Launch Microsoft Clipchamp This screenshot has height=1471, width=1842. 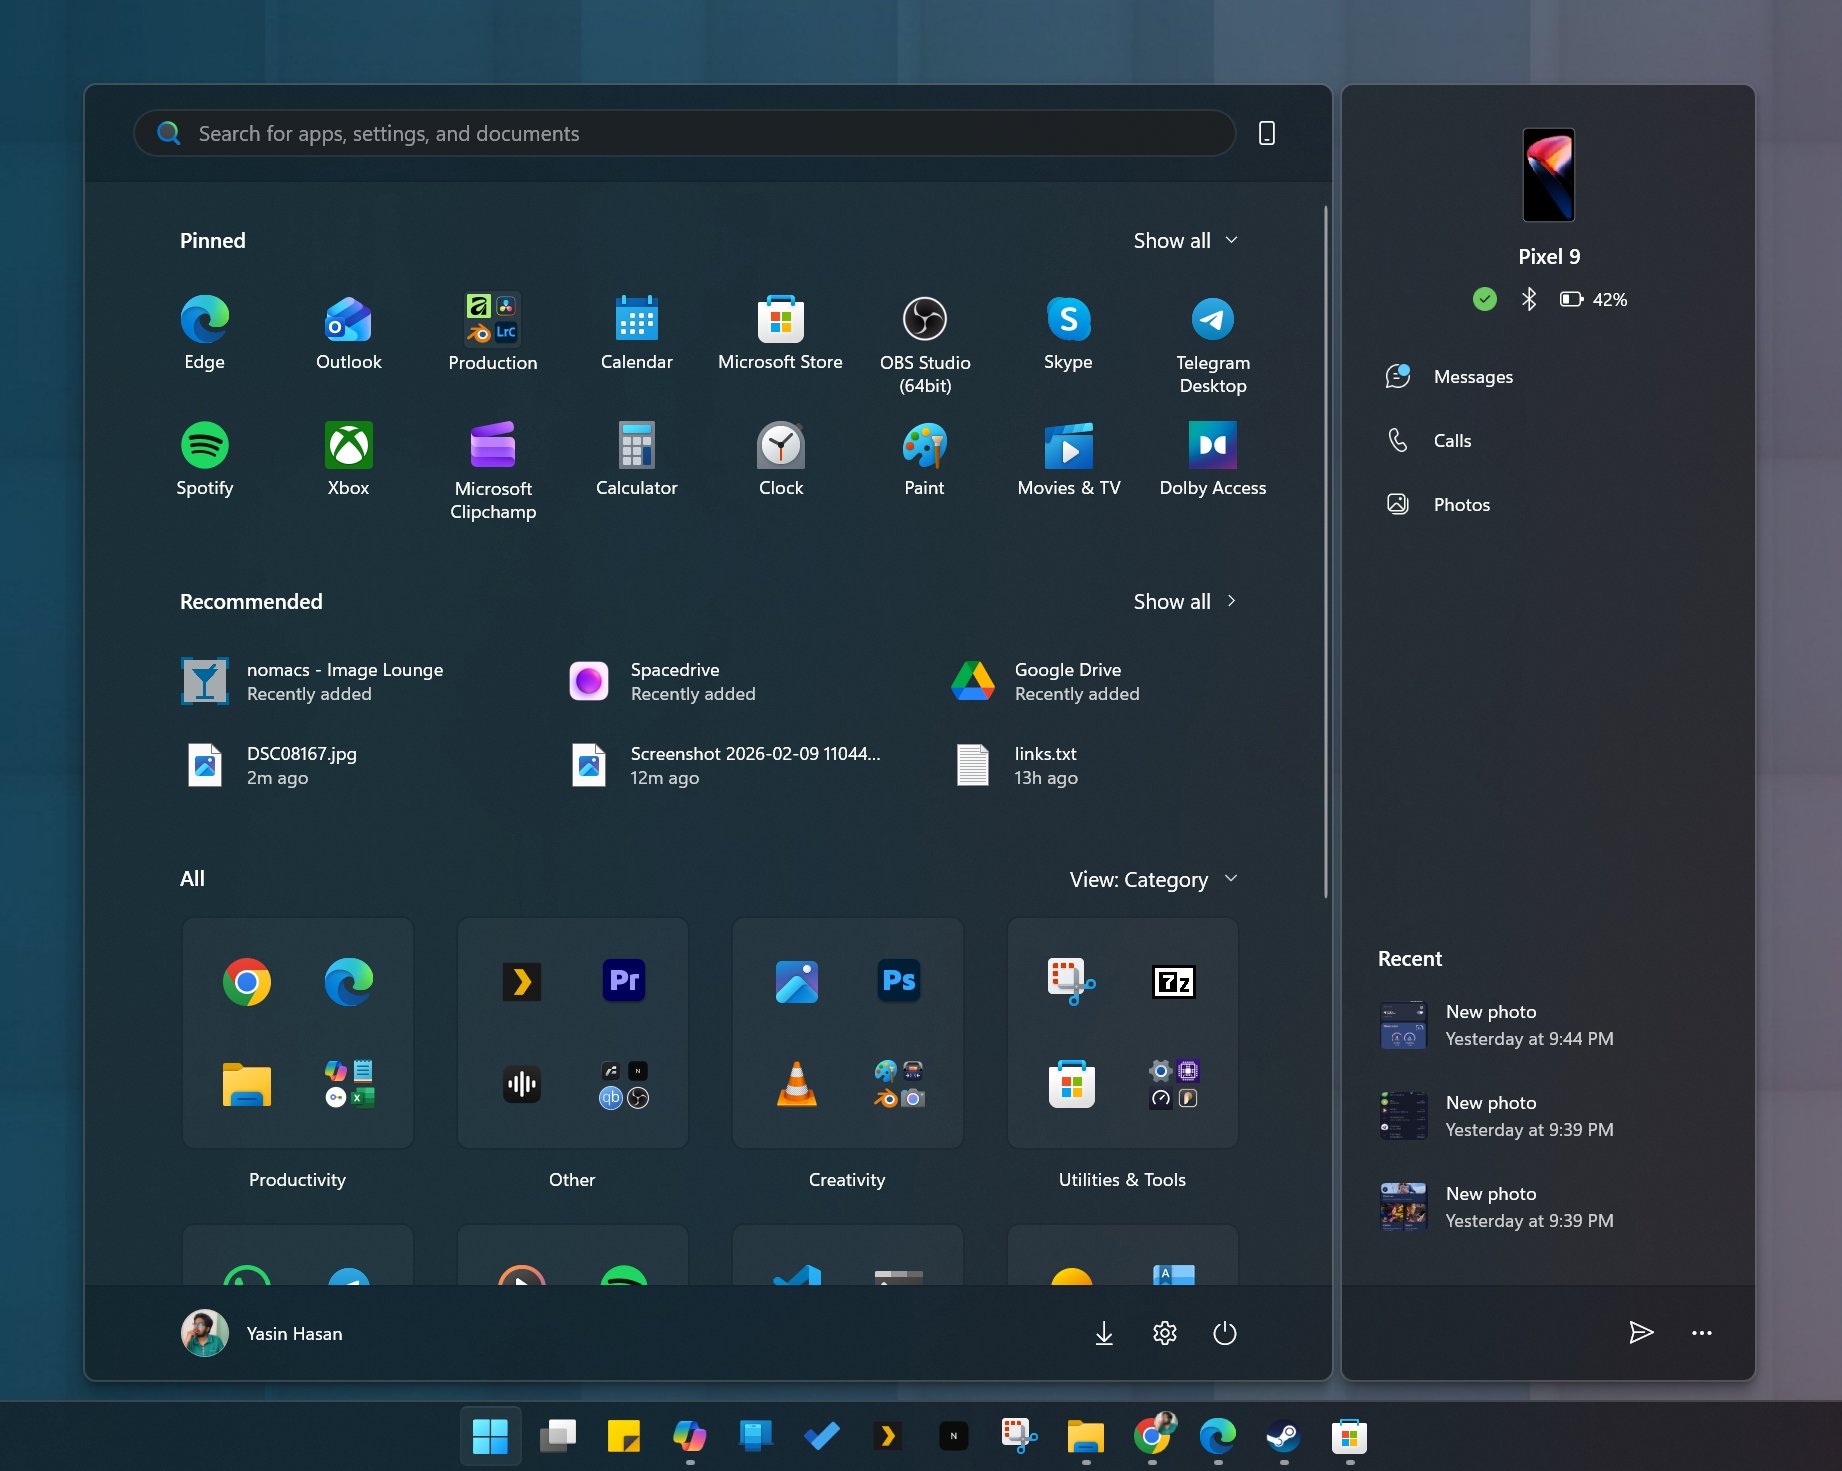(492, 471)
